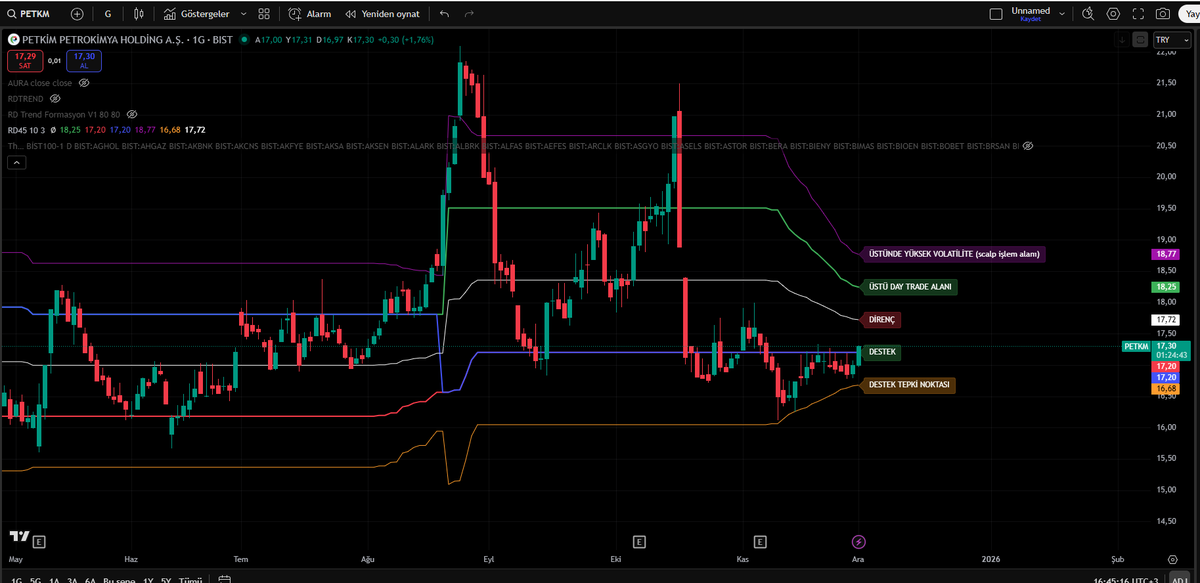The image size is (1200, 583).
Task: Open the indicator templates grid icon
Action: 264,14
